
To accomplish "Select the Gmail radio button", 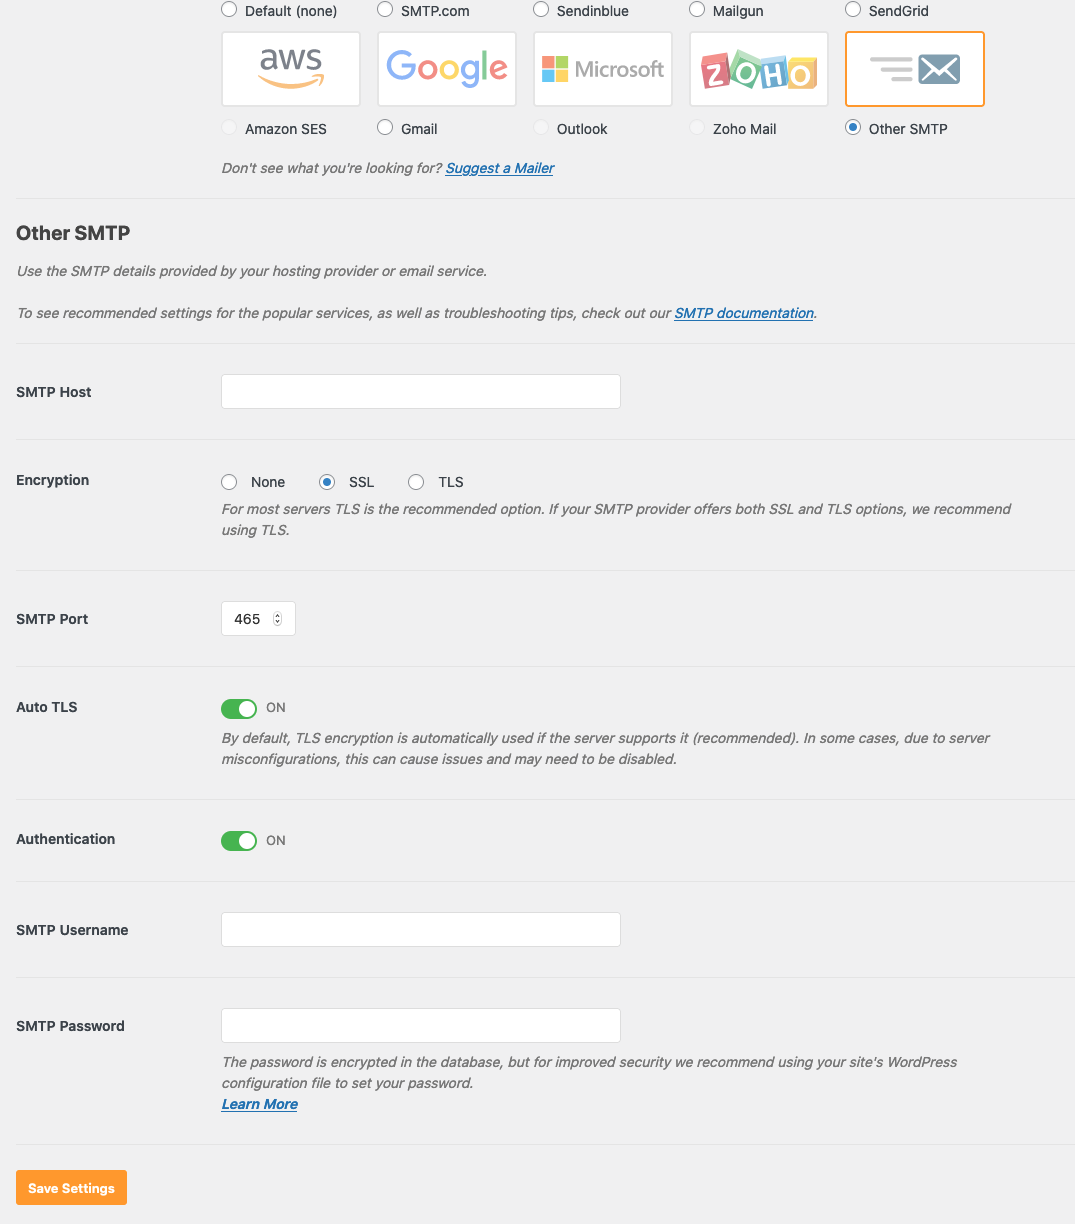I will 385,128.
